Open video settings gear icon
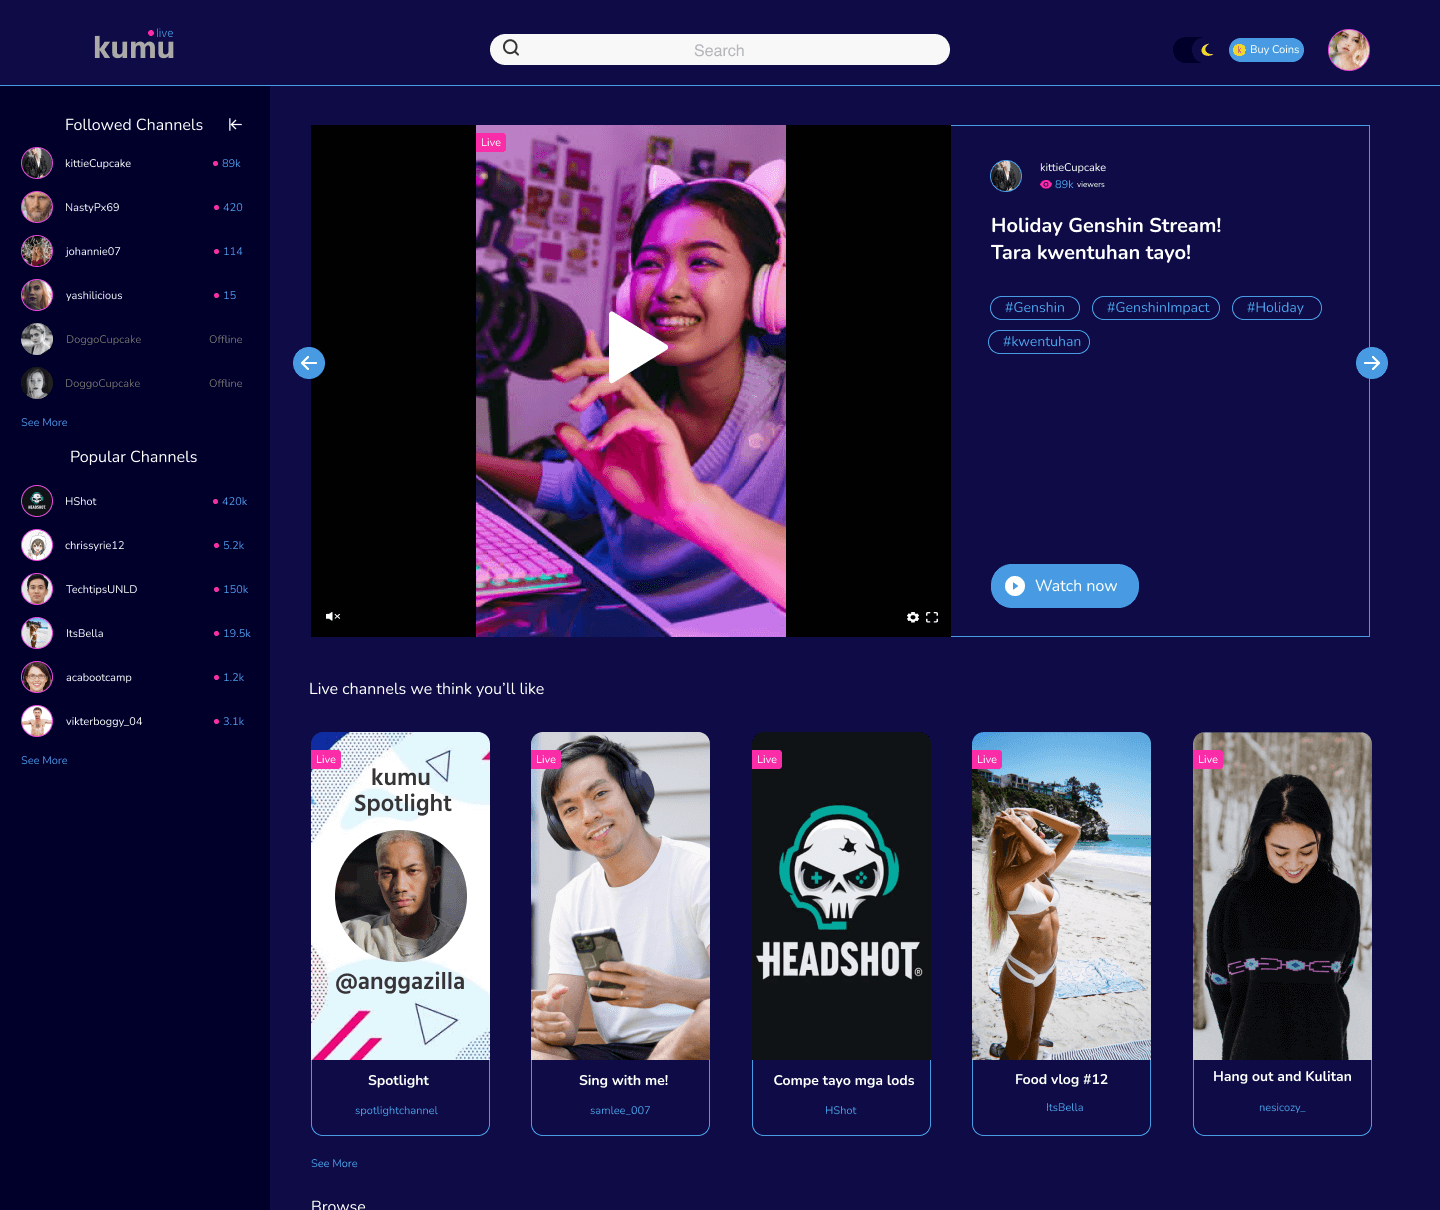1440x1210 pixels. (912, 617)
